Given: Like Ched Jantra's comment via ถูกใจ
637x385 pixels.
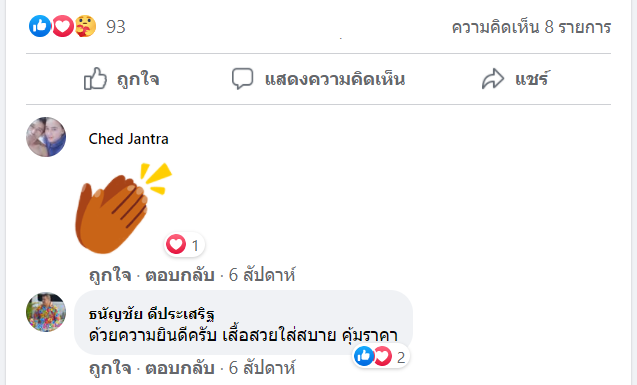Looking at the screenshot, I should (x=110, y=275).
